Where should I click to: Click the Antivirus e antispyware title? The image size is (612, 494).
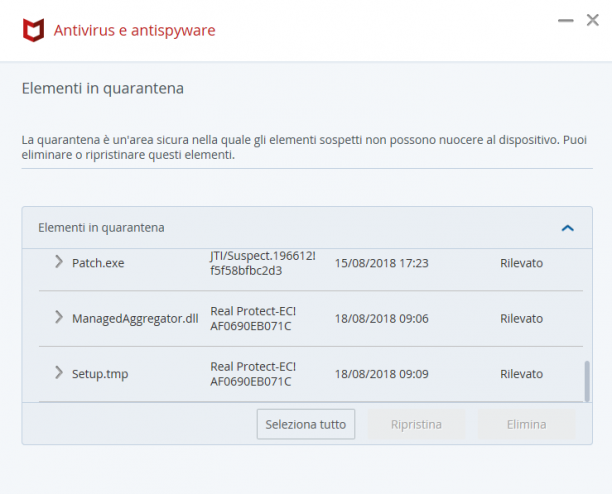pos(134,30)
